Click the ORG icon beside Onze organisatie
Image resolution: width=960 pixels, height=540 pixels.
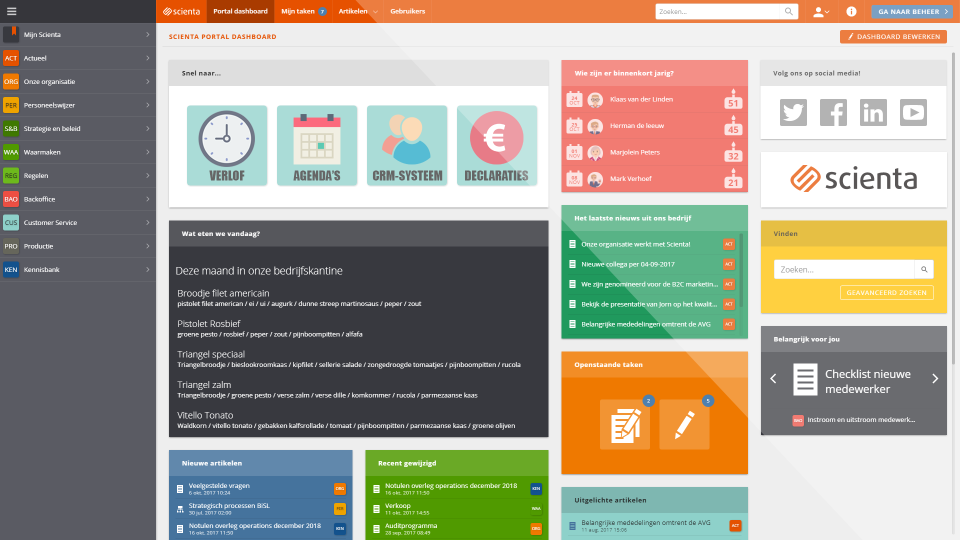point(11,81)
